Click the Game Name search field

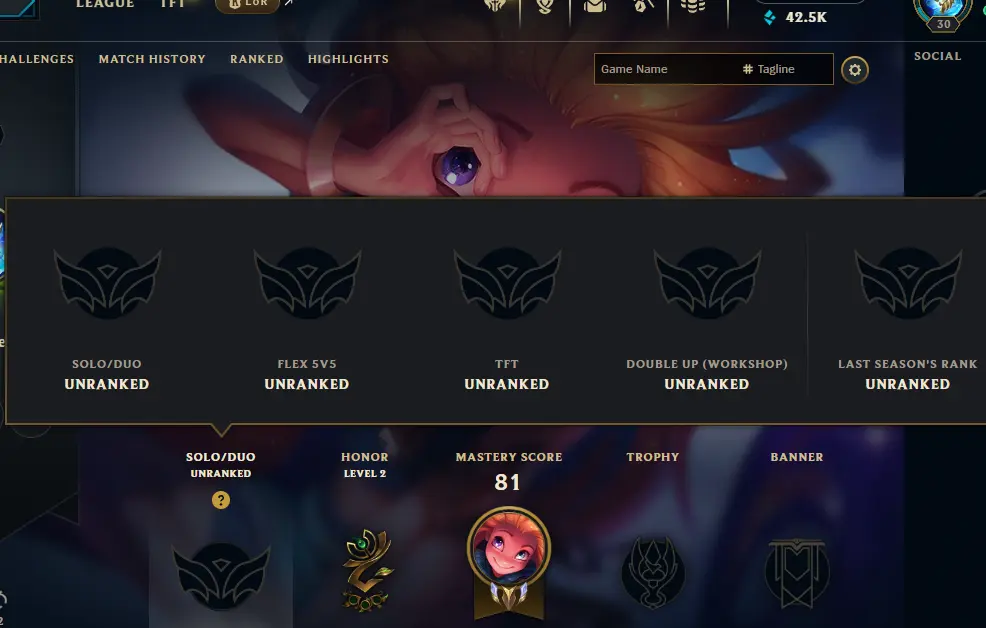tap(667, 69)
